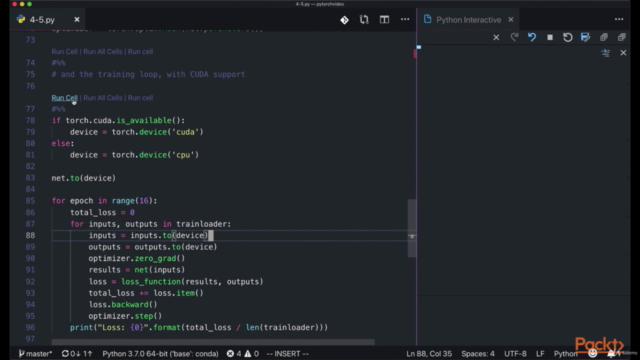Open the 4-5.py editor's more actions menu
Viewport: 640px width, 360px height.
pyautogui.click(x=404, y=20)
